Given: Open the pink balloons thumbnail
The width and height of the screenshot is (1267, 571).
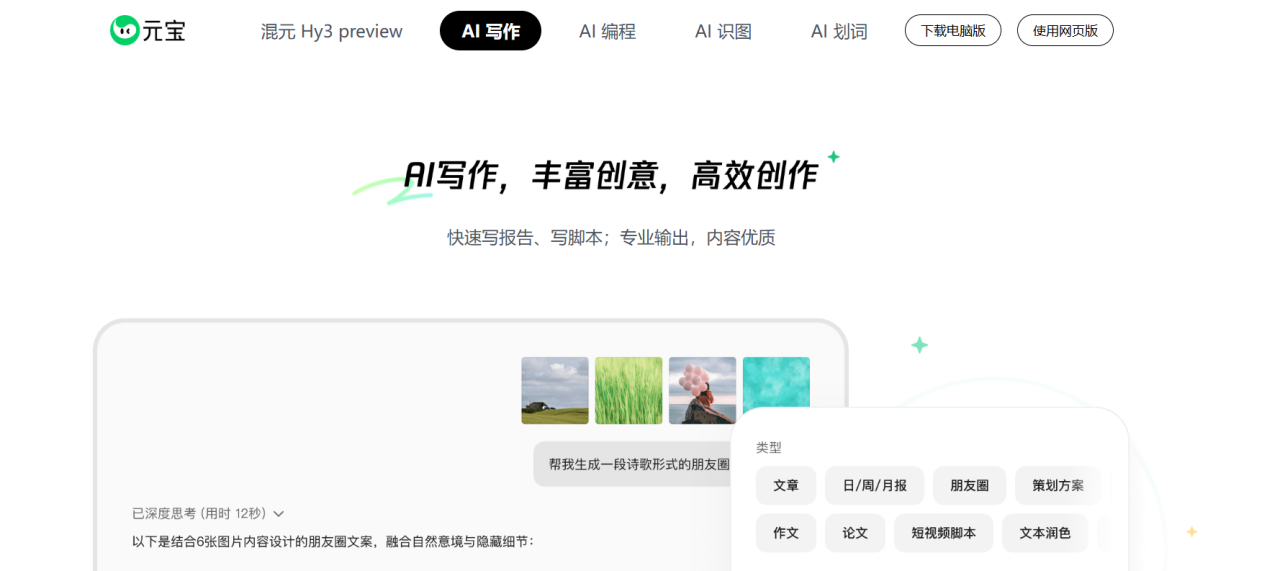Looking at the screenshot, I should 703,390.
